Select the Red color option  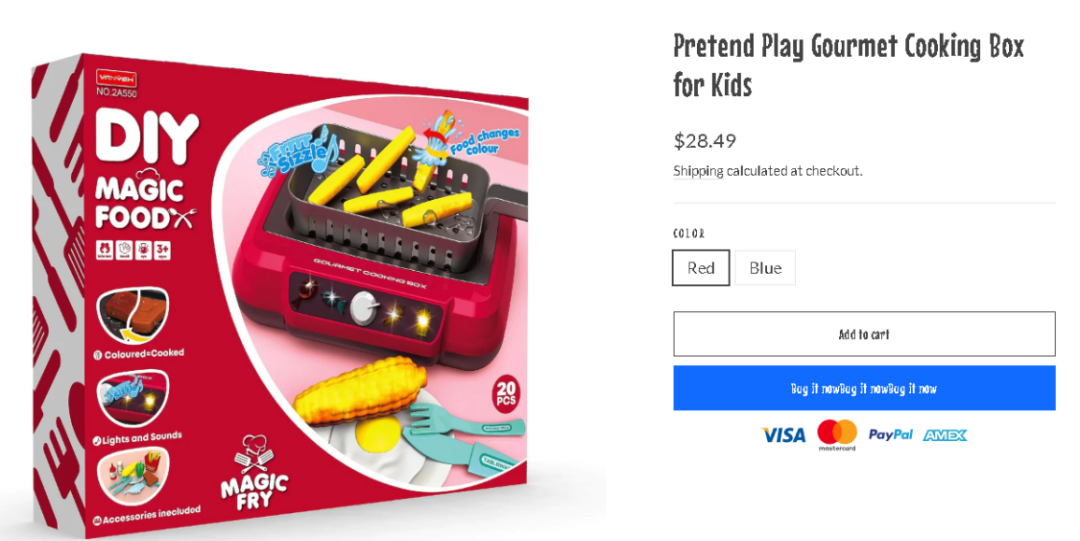click(x=700, y=267)
